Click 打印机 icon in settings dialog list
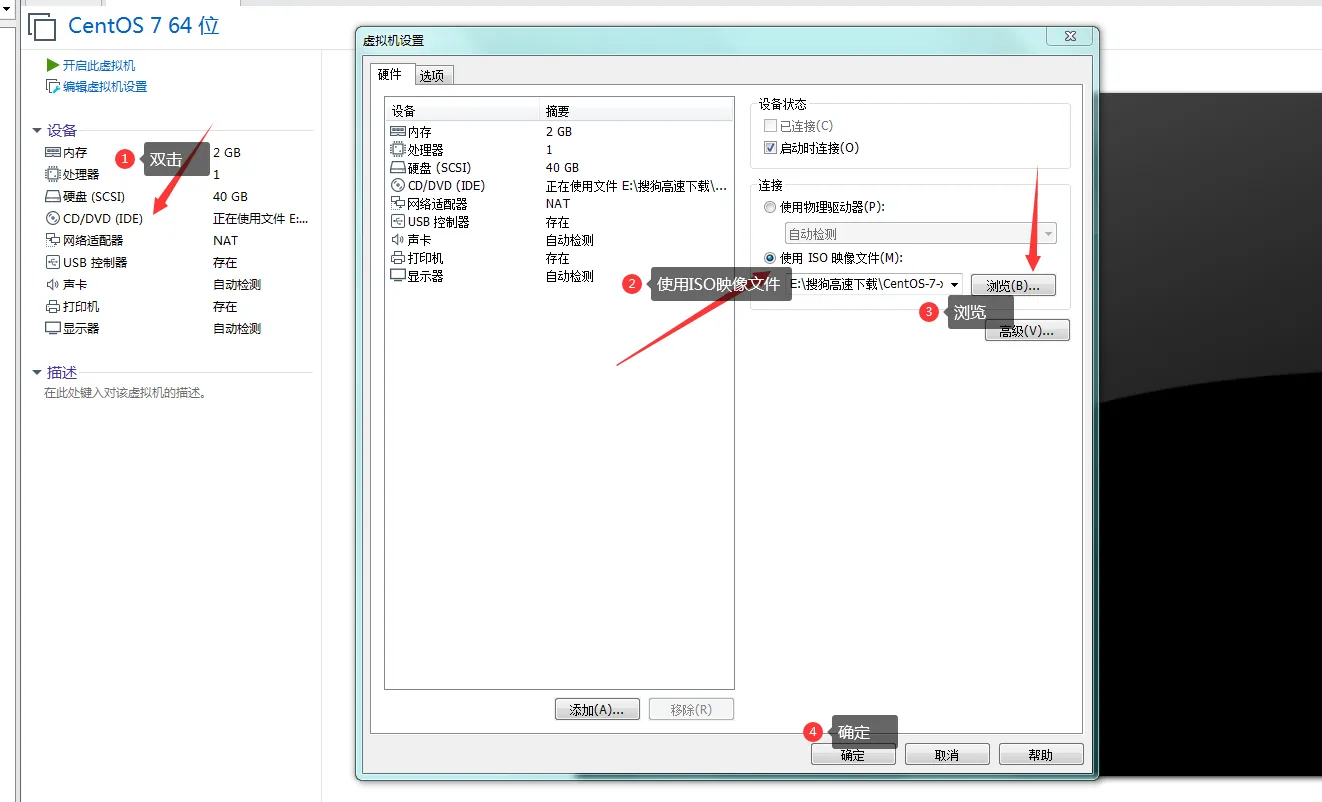Viewport: 1322px width, 802px height. (398, 258)
